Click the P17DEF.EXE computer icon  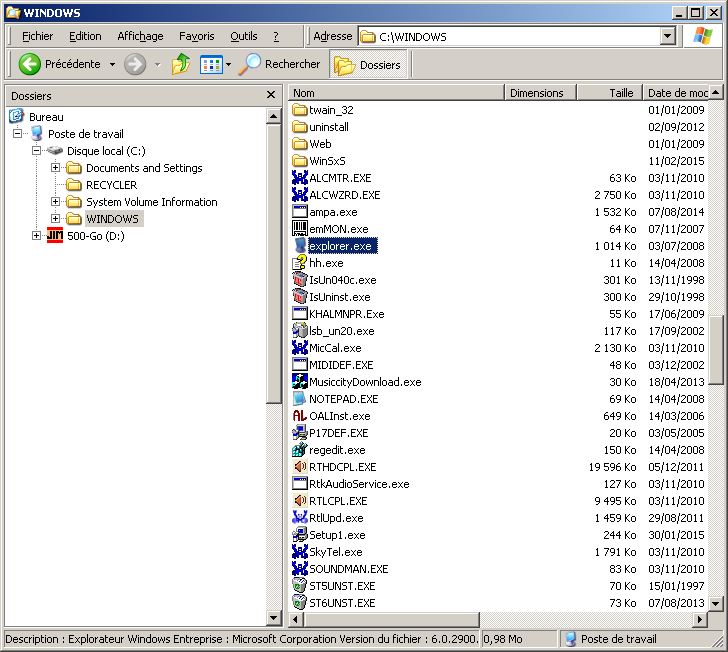300,433
